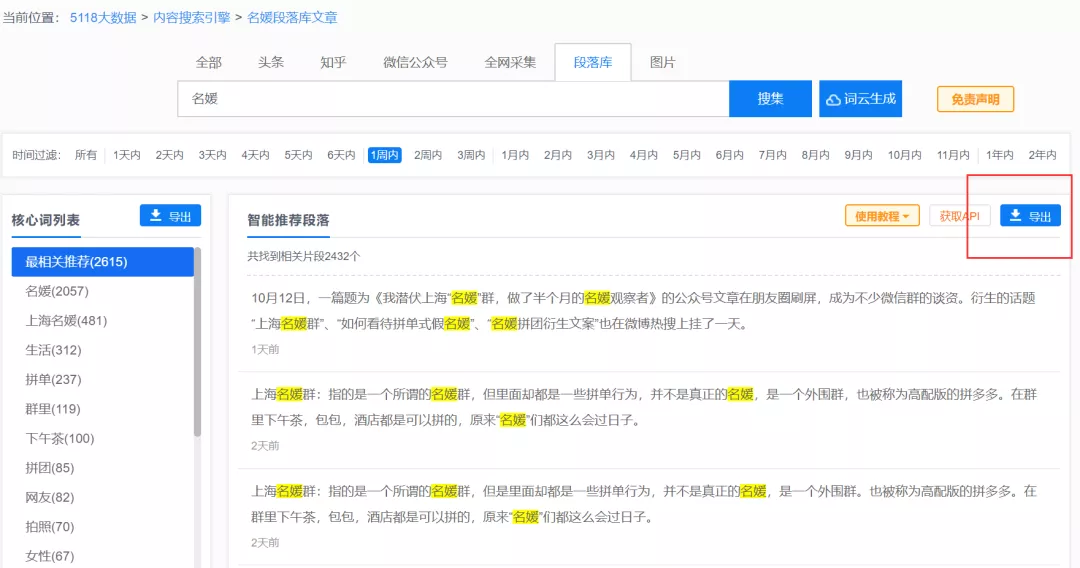Switch to the 微信公众号 tab
1080x568 pixels.
(x=415, y=62)
